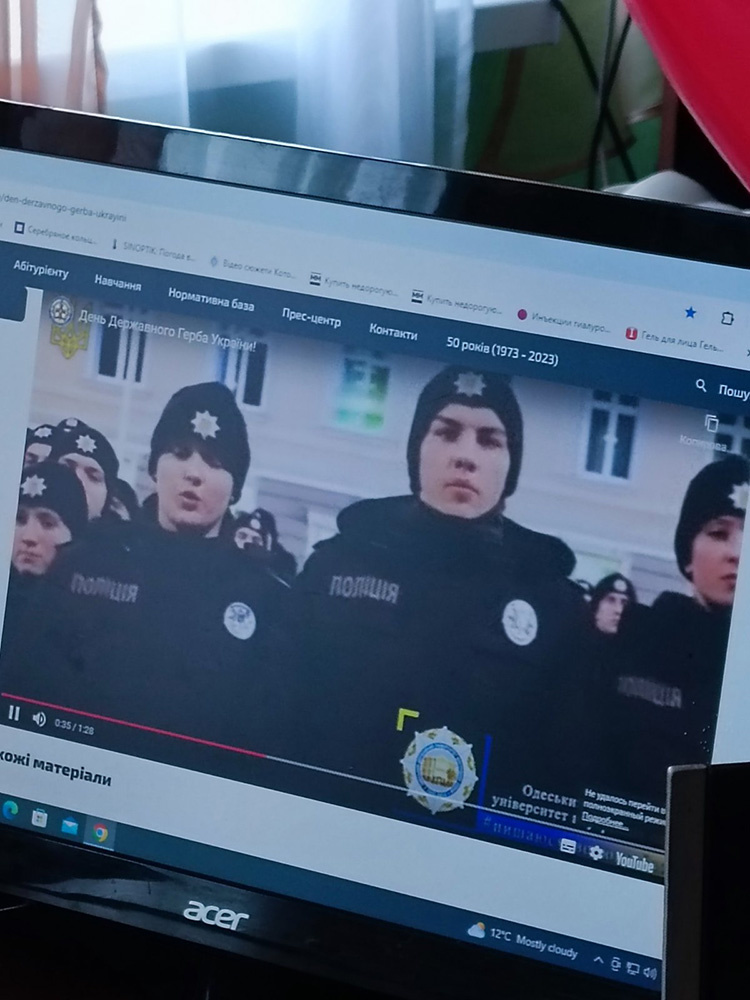Mute the video with the speaker icon
The width and height of the screenshot is (750, 1000).
[39, 717]
